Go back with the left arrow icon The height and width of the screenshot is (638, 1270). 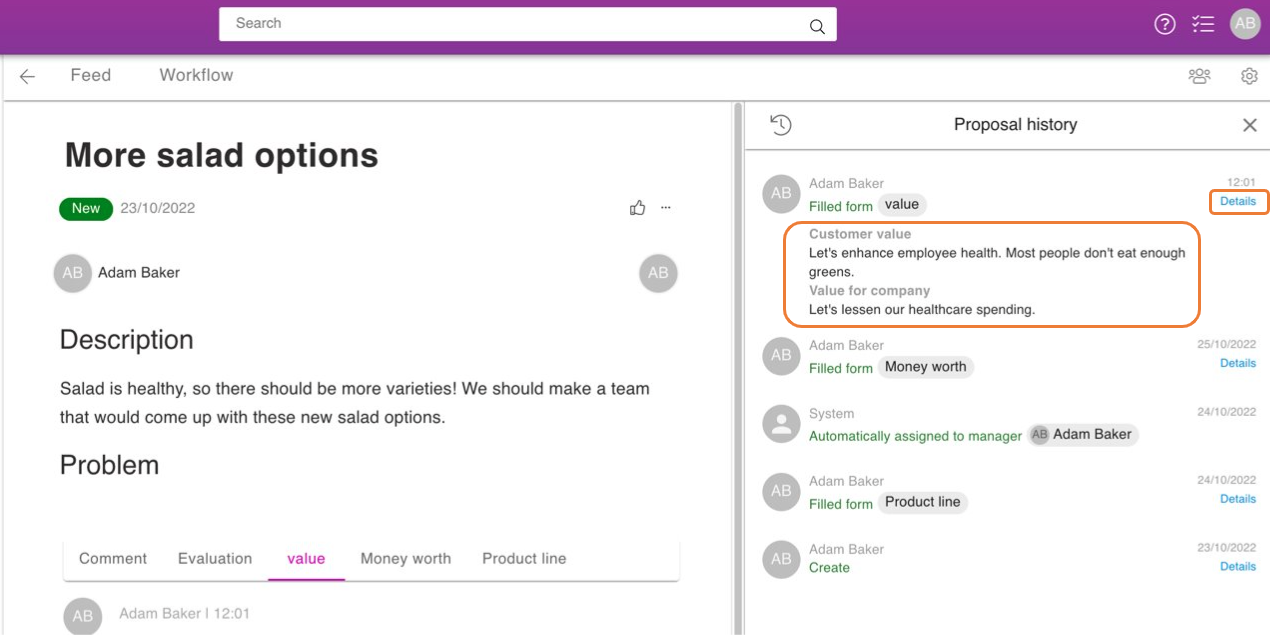[x=27, y=76]
